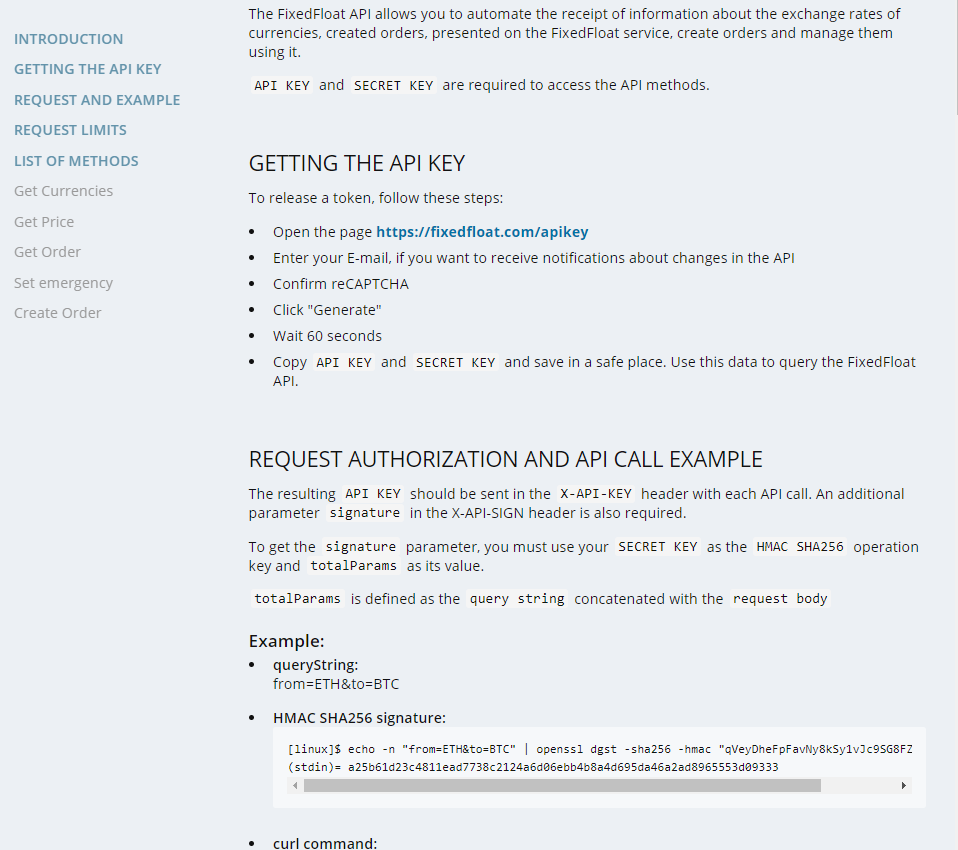
Task: Click the X-API-KEY inline code label
Action: click(x=596, y=494)
